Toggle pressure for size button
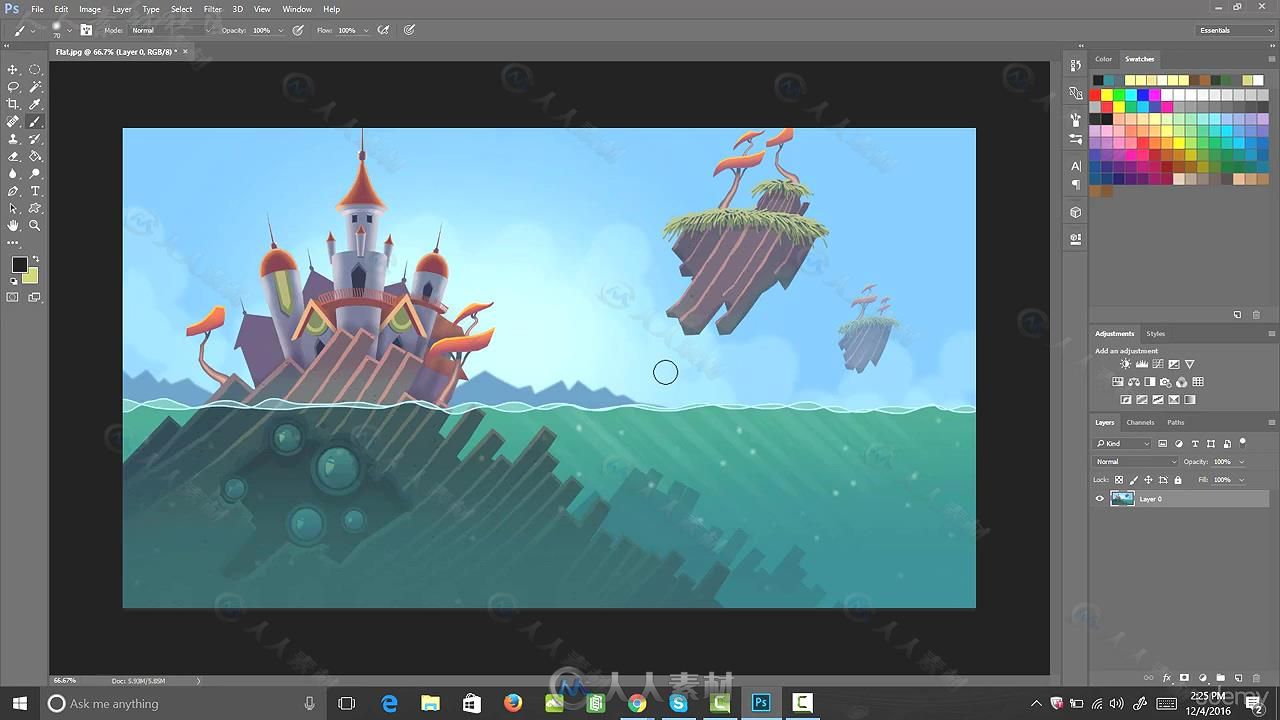 point(409,30)
